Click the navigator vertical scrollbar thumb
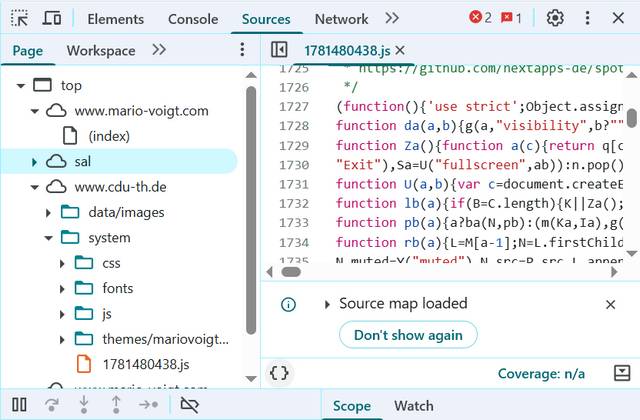 pyautogui.click(x=251, y=210)
